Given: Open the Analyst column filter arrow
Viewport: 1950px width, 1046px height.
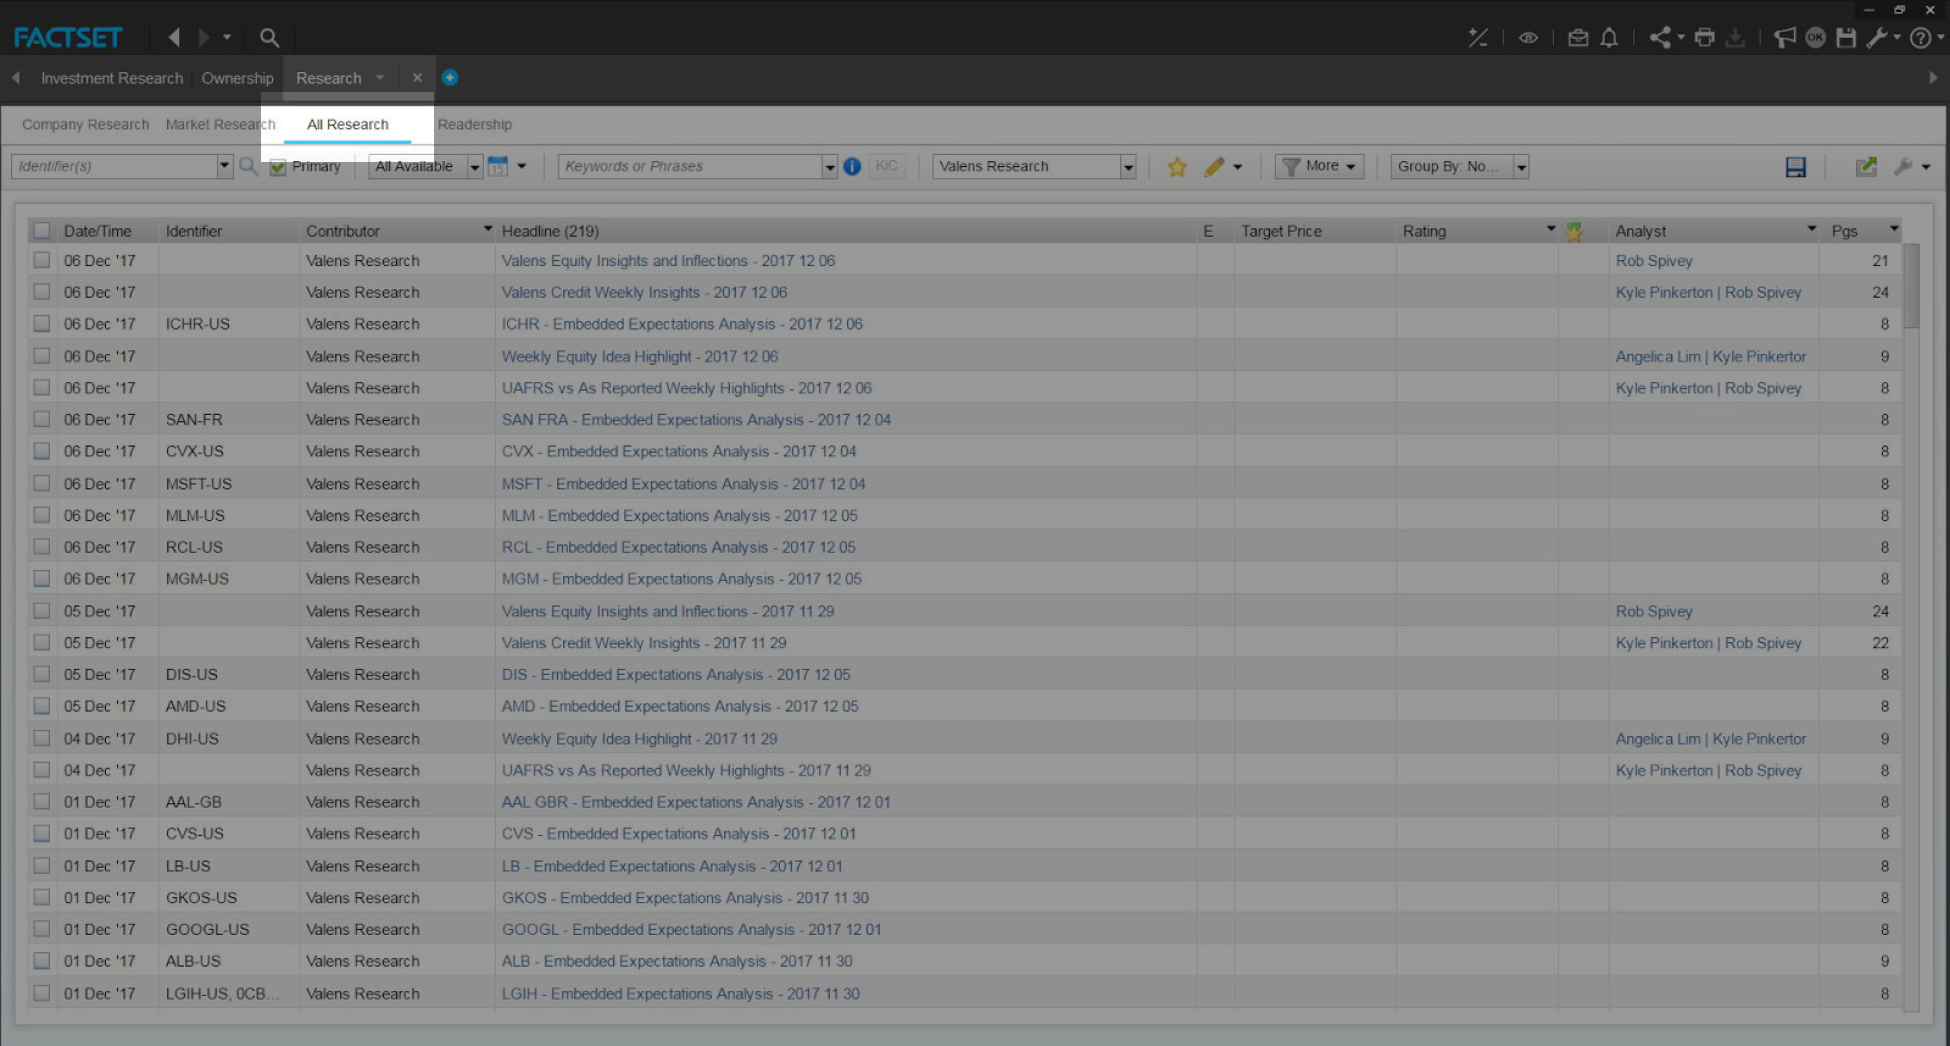Looking at the screenshot, I should [1811, 230].
